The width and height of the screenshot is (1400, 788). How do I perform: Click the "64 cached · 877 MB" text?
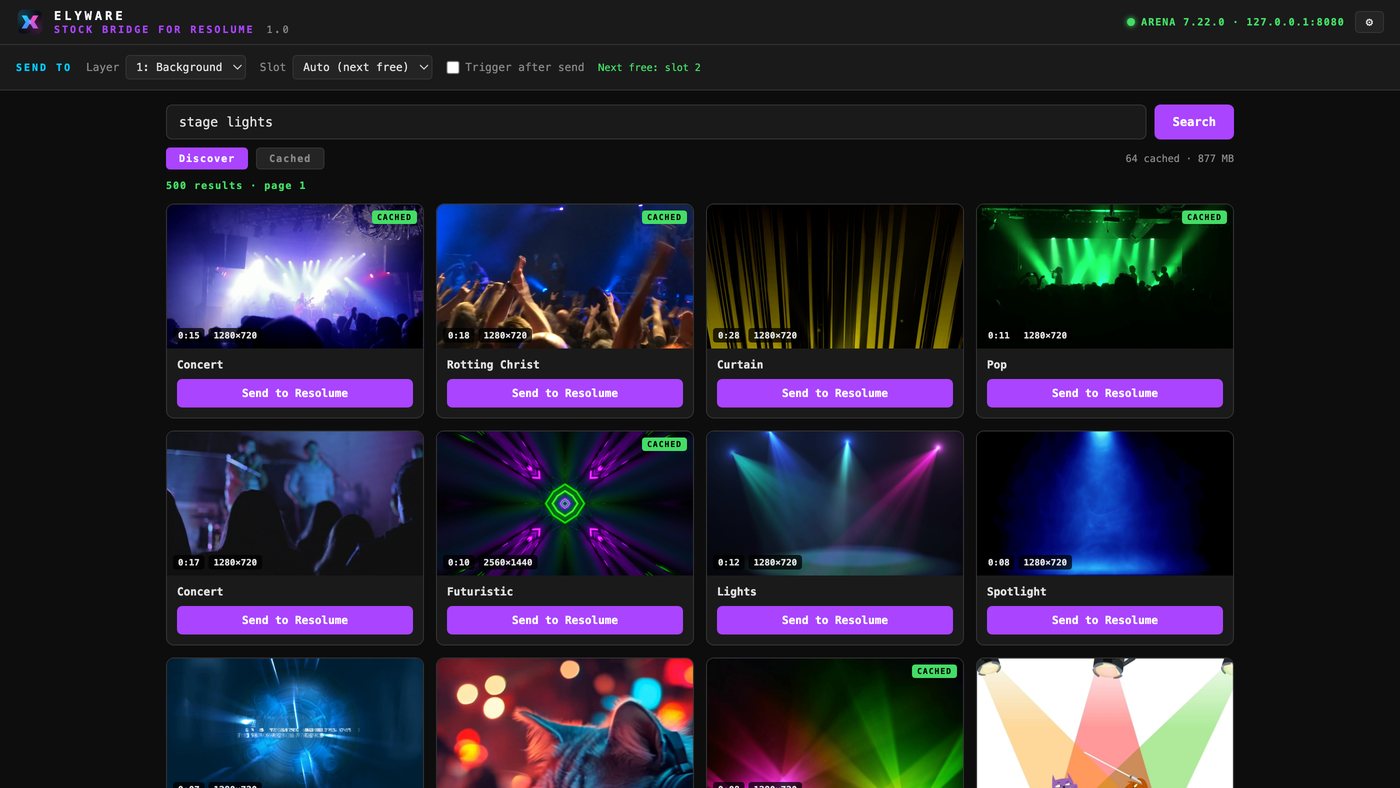(1179, 158)
